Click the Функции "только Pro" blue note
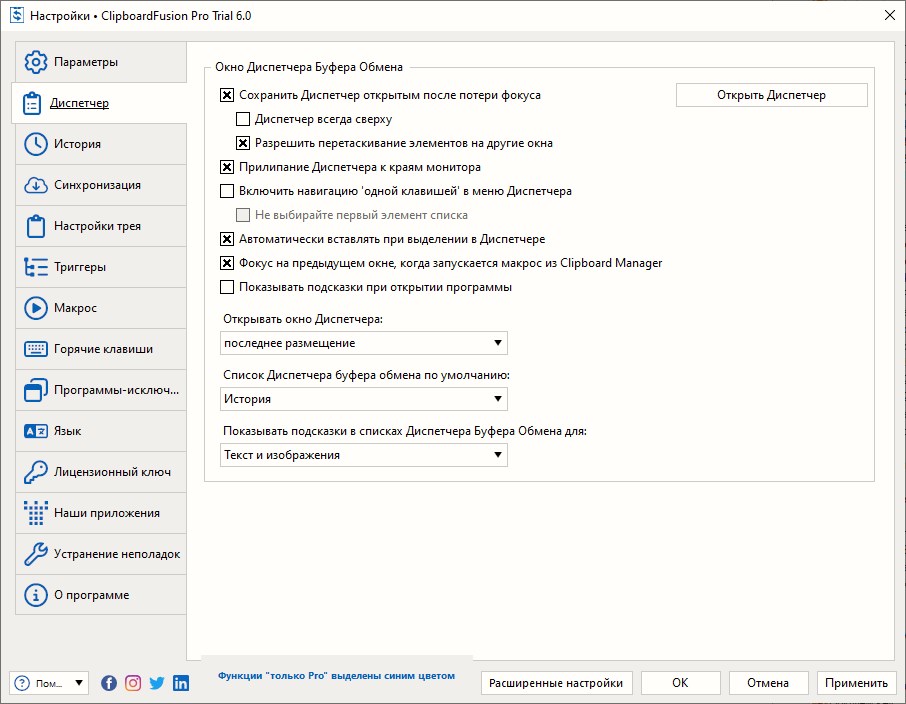The height and width of the screenshot is (704, 906). coord(336,676)
